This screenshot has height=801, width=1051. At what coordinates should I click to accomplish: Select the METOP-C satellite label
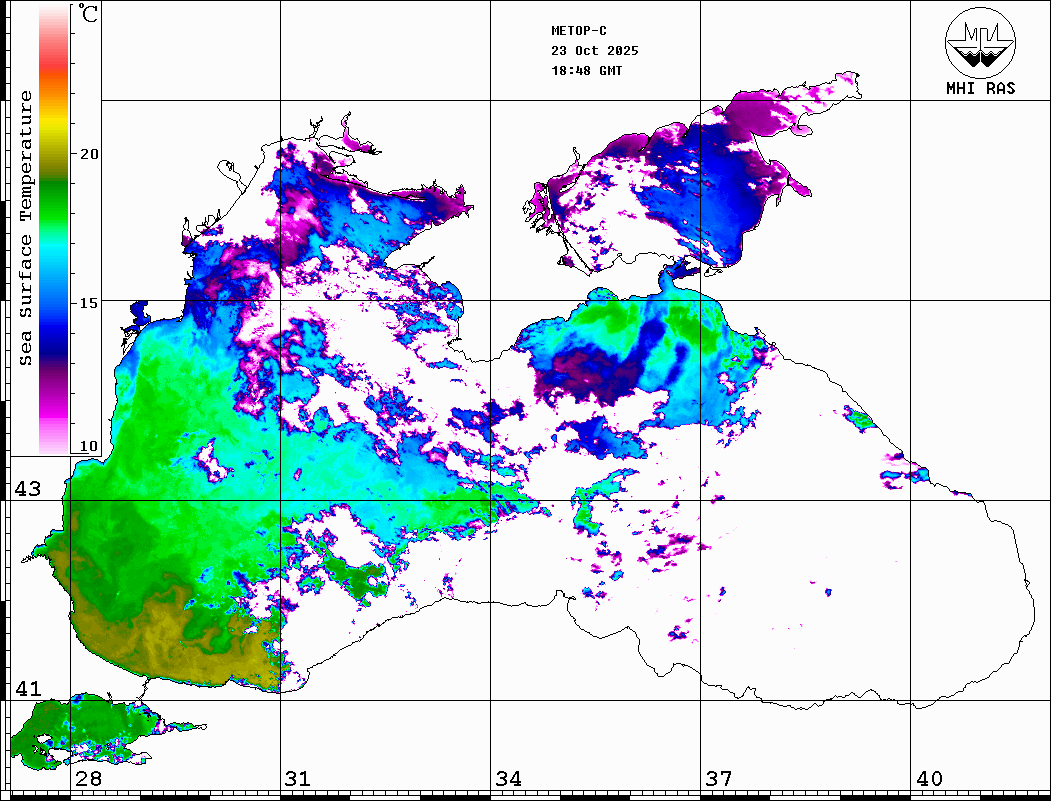click(x=579, y=31)
